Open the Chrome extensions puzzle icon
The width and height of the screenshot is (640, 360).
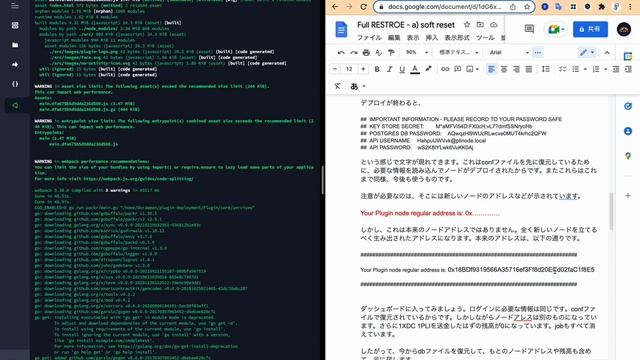pos(601,7)
